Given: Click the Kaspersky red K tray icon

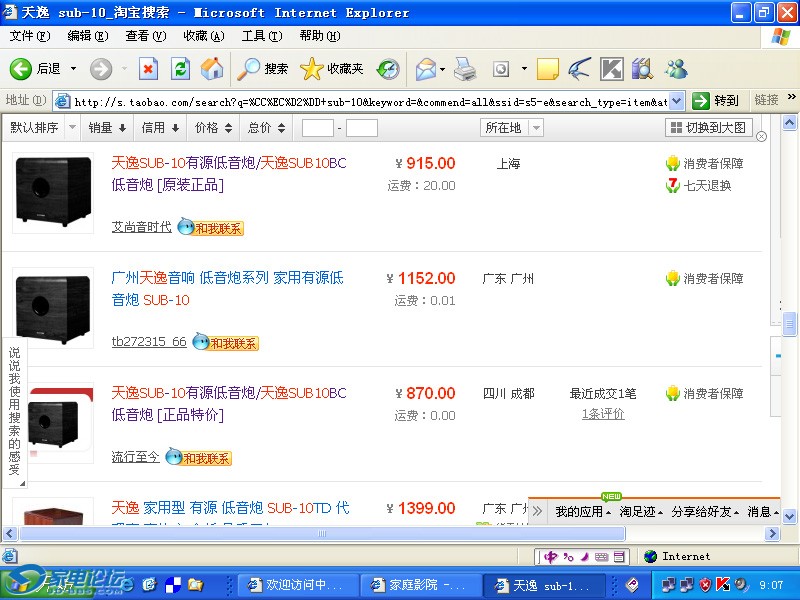Looking at the screenshot, I should (x=723, y=584).
